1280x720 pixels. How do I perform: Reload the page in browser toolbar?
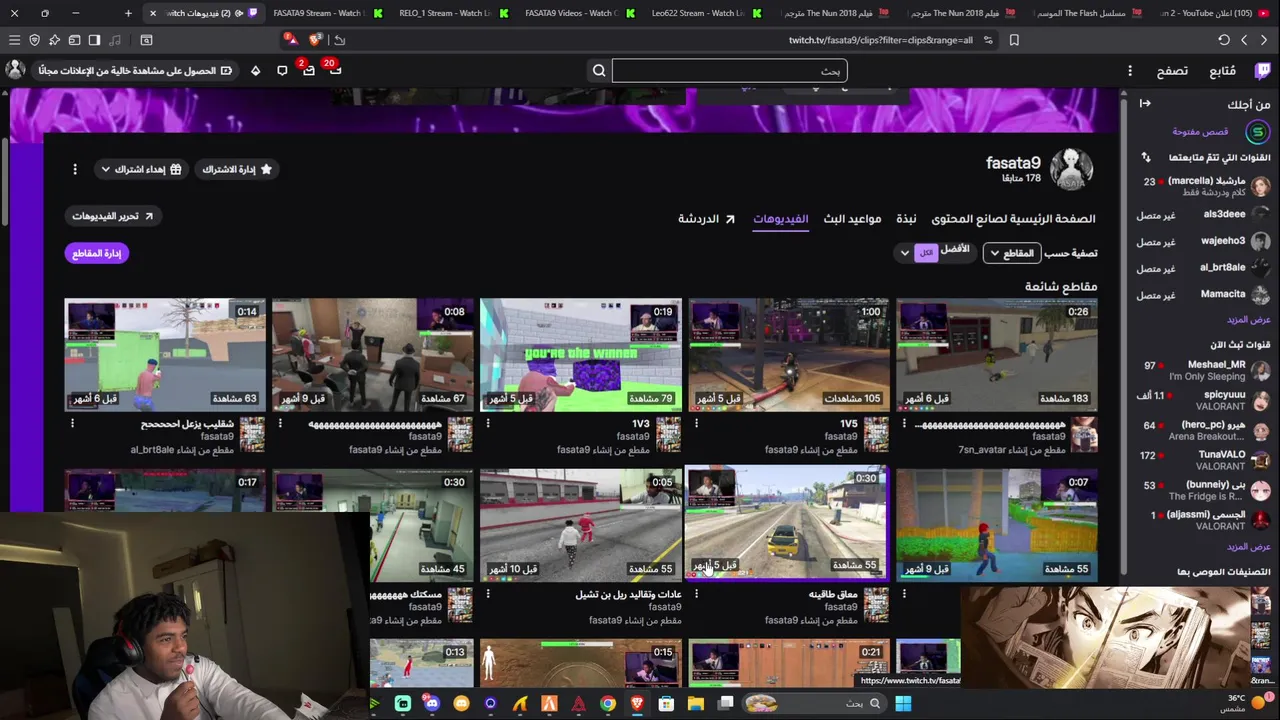click(x=1224, y=40)
